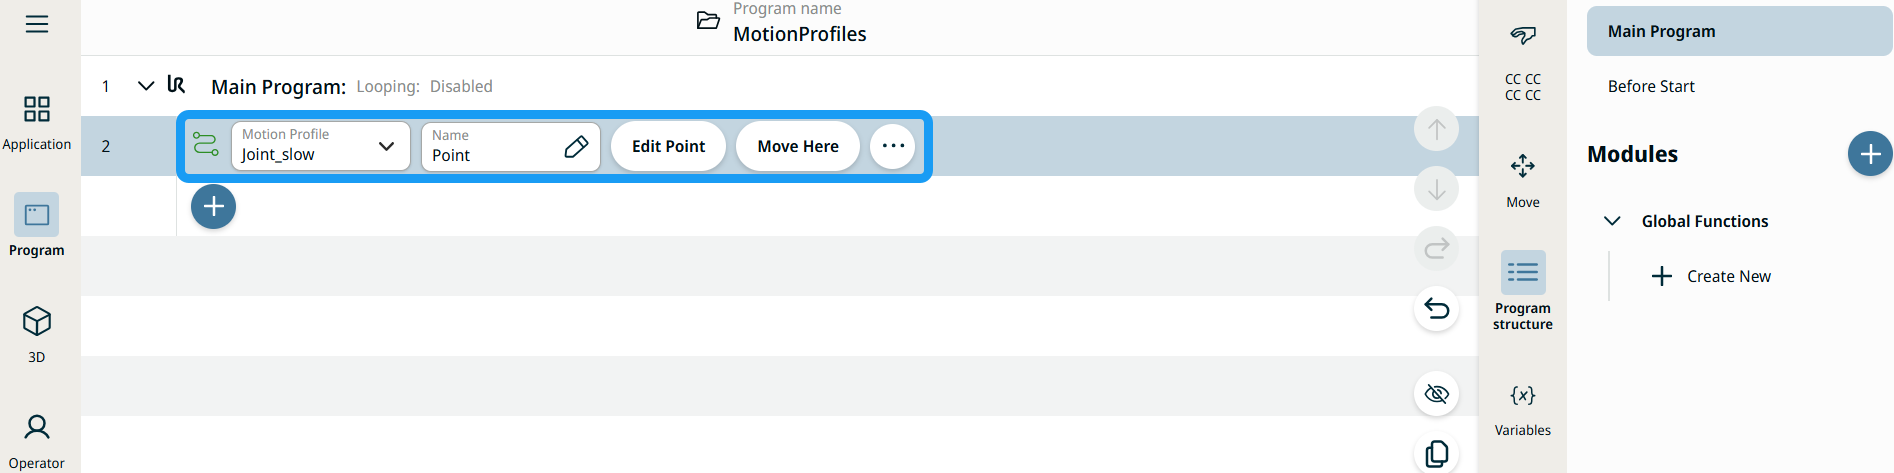This screenshot has height=473, width=1894.
Task: Open the hamburger menu
Action: [x=37, y=24]
